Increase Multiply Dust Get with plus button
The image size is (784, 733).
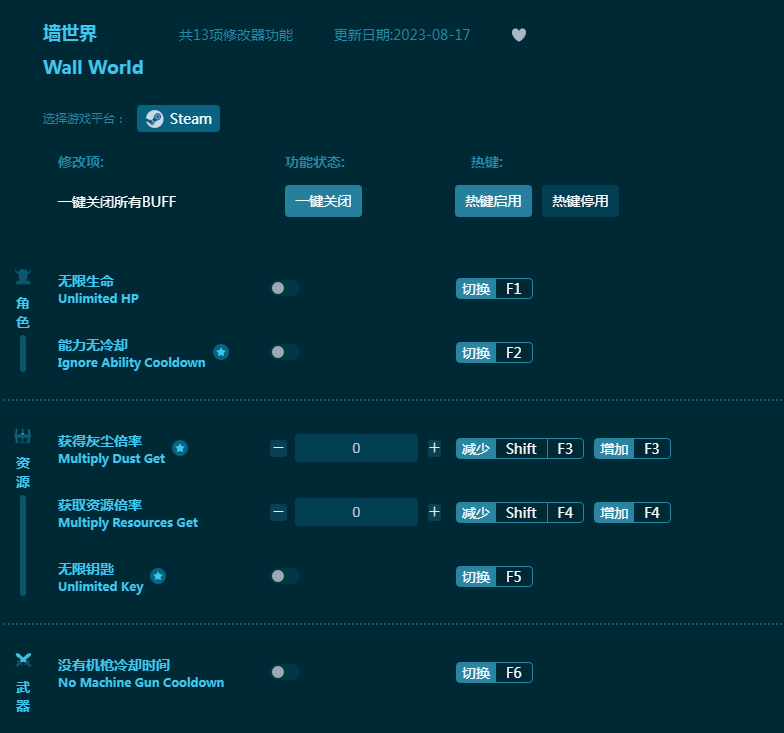coord(434,448)
